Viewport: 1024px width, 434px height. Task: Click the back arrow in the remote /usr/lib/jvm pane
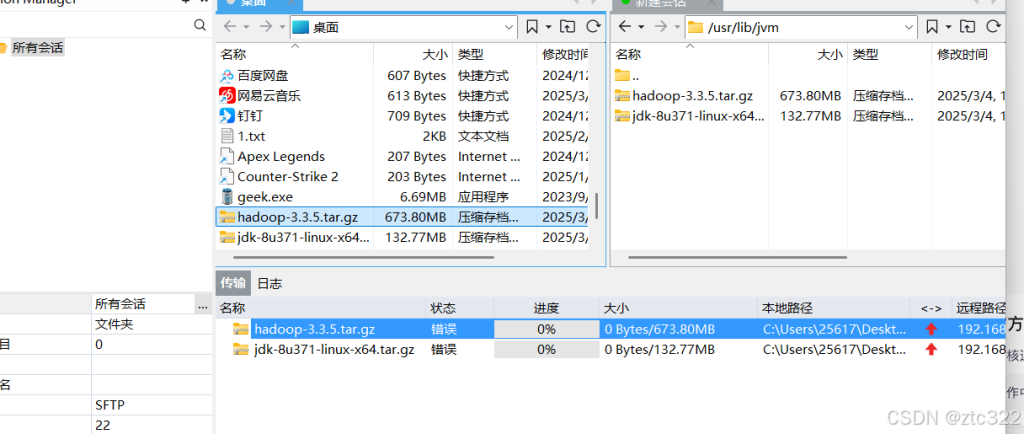tap(625, 27)
